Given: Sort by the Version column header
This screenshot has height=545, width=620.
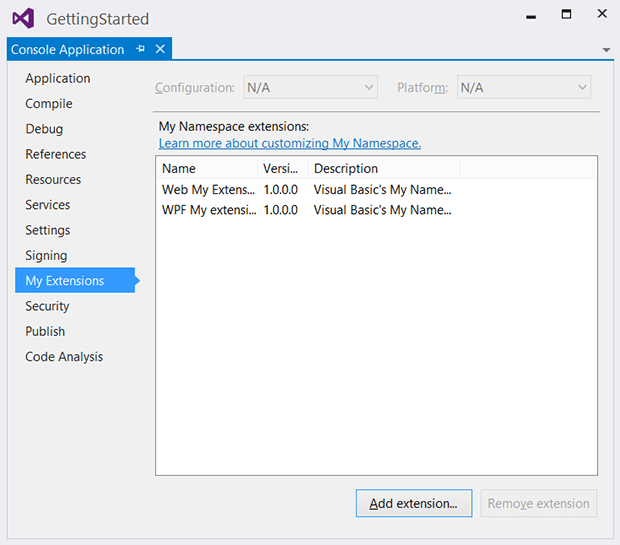Looking at the screenshot, I should pos(283,168).
